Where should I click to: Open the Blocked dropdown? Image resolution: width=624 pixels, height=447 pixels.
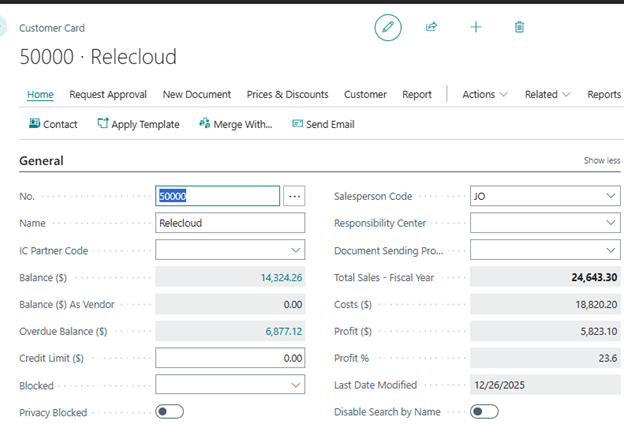pos(296,385)
